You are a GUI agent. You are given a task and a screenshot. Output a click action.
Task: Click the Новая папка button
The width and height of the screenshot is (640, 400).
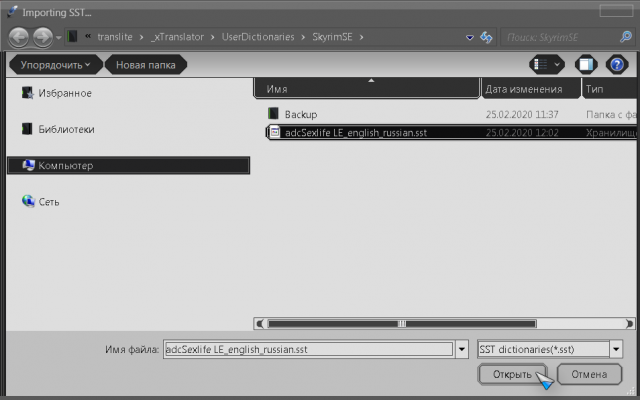(x=145, y=65)
